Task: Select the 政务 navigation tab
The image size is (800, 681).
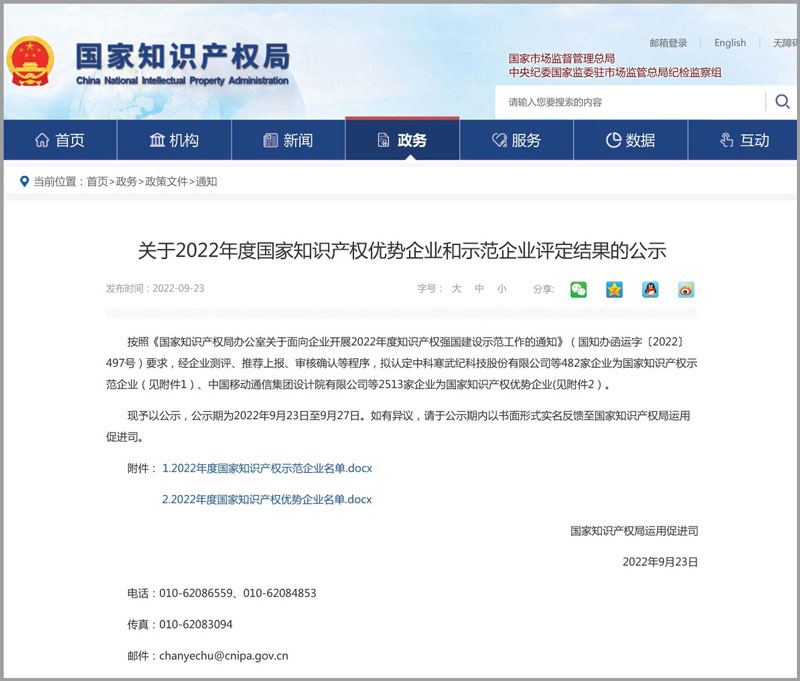Action: pyautogui.click(x=403, y=140)
